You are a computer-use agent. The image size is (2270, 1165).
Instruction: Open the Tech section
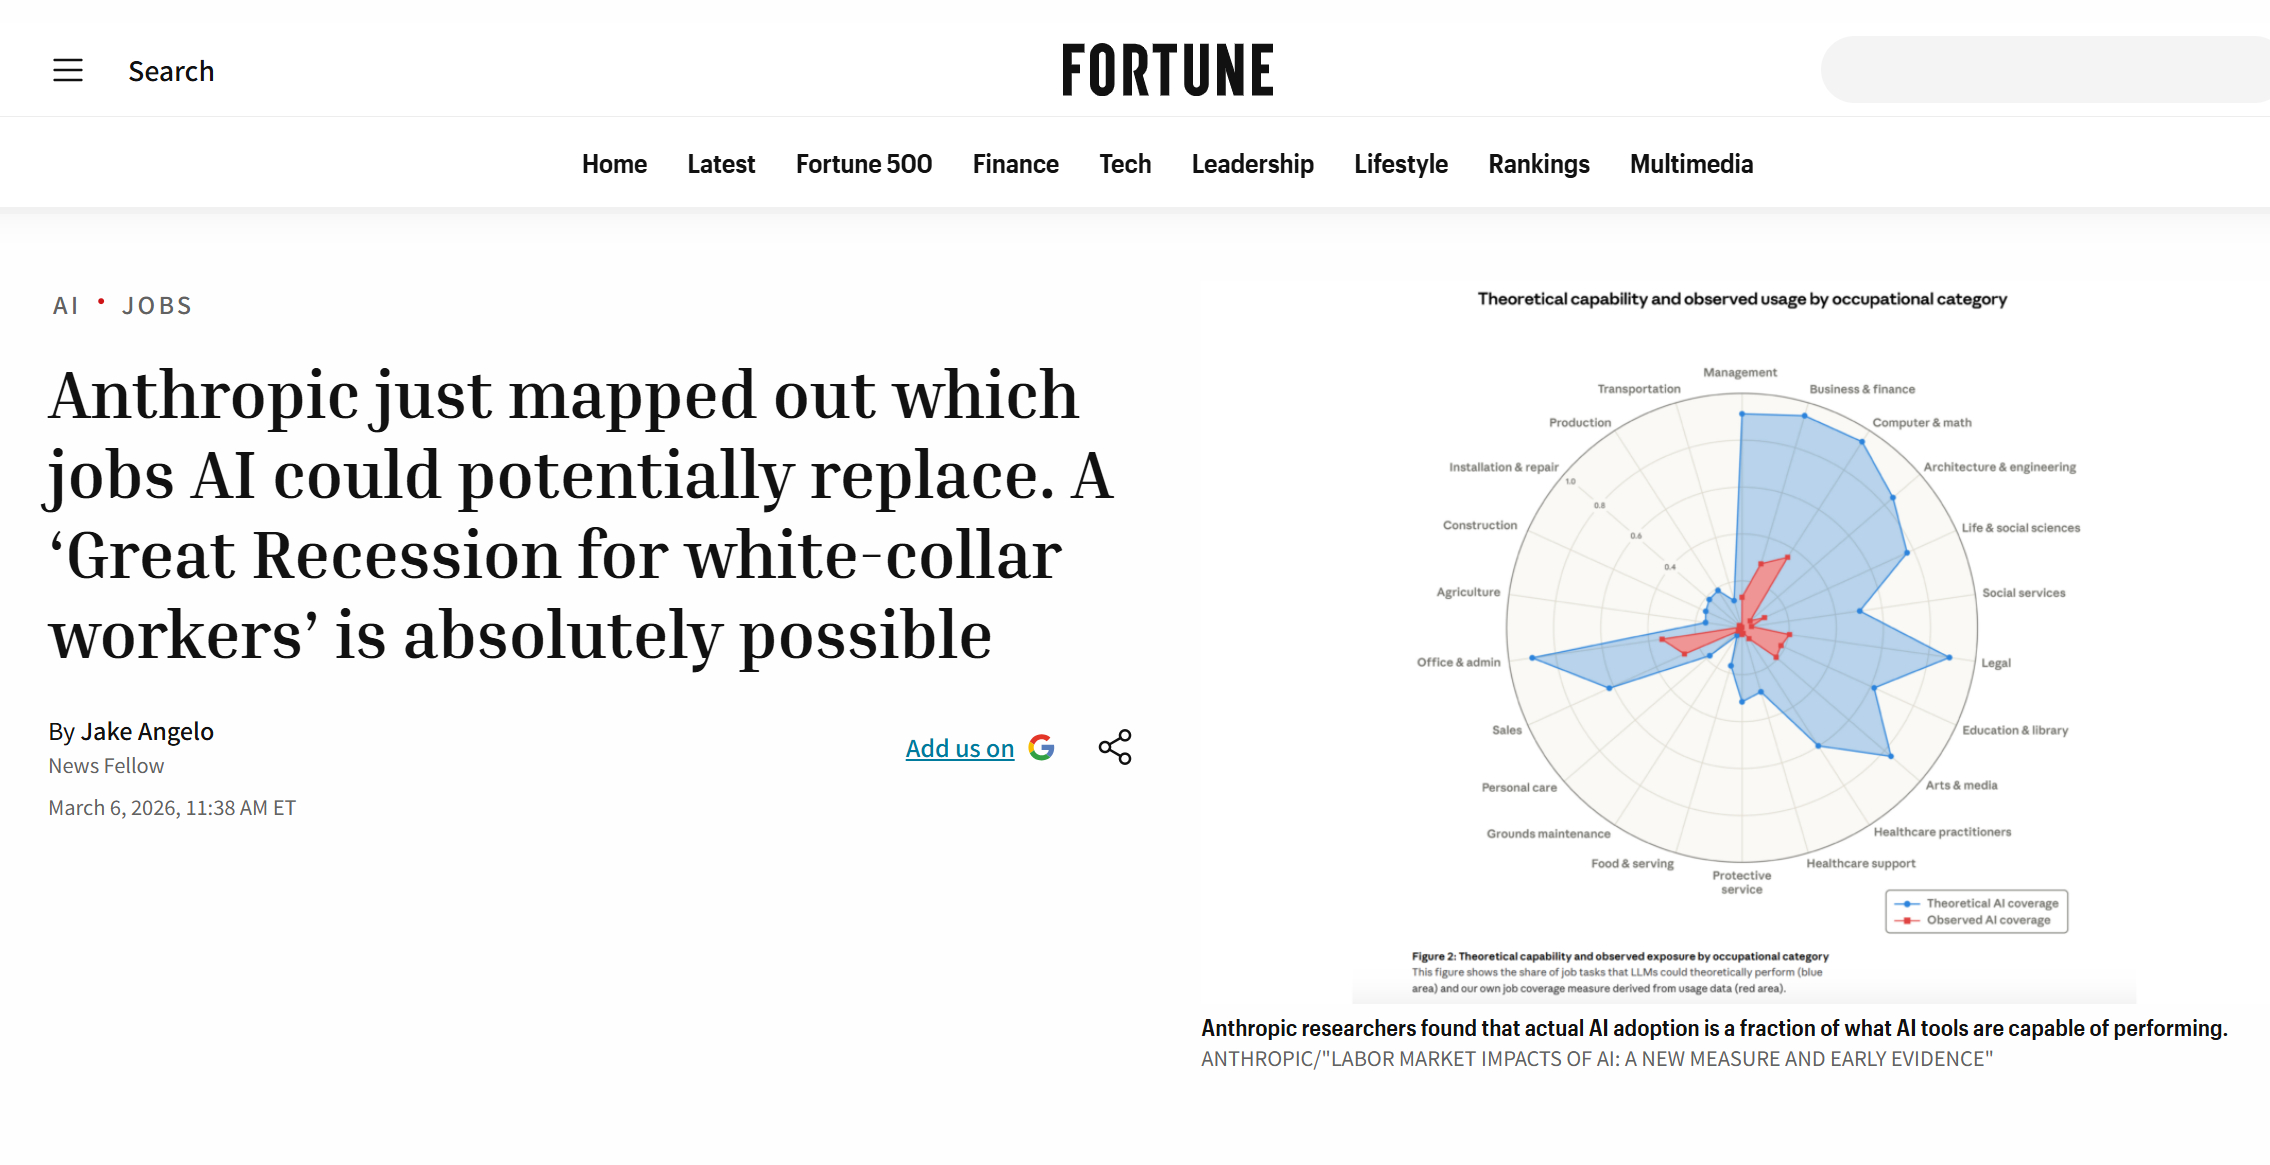pyautogui.click(x=1125, y=164)
